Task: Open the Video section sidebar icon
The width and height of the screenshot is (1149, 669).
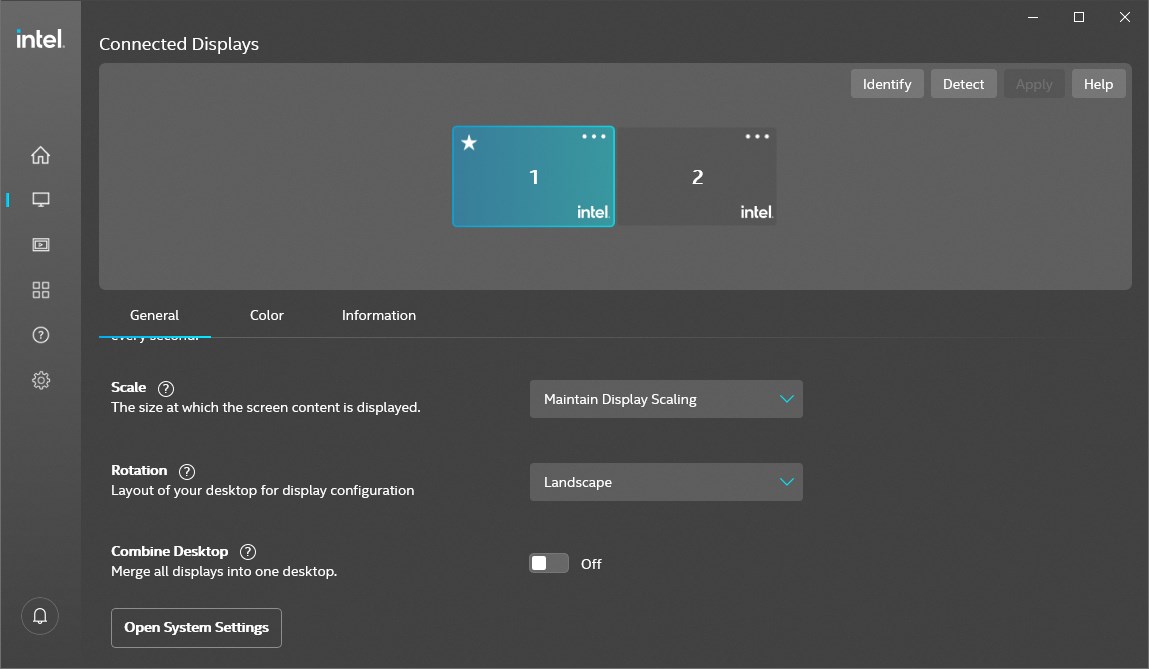Action: tap(40, 245)
